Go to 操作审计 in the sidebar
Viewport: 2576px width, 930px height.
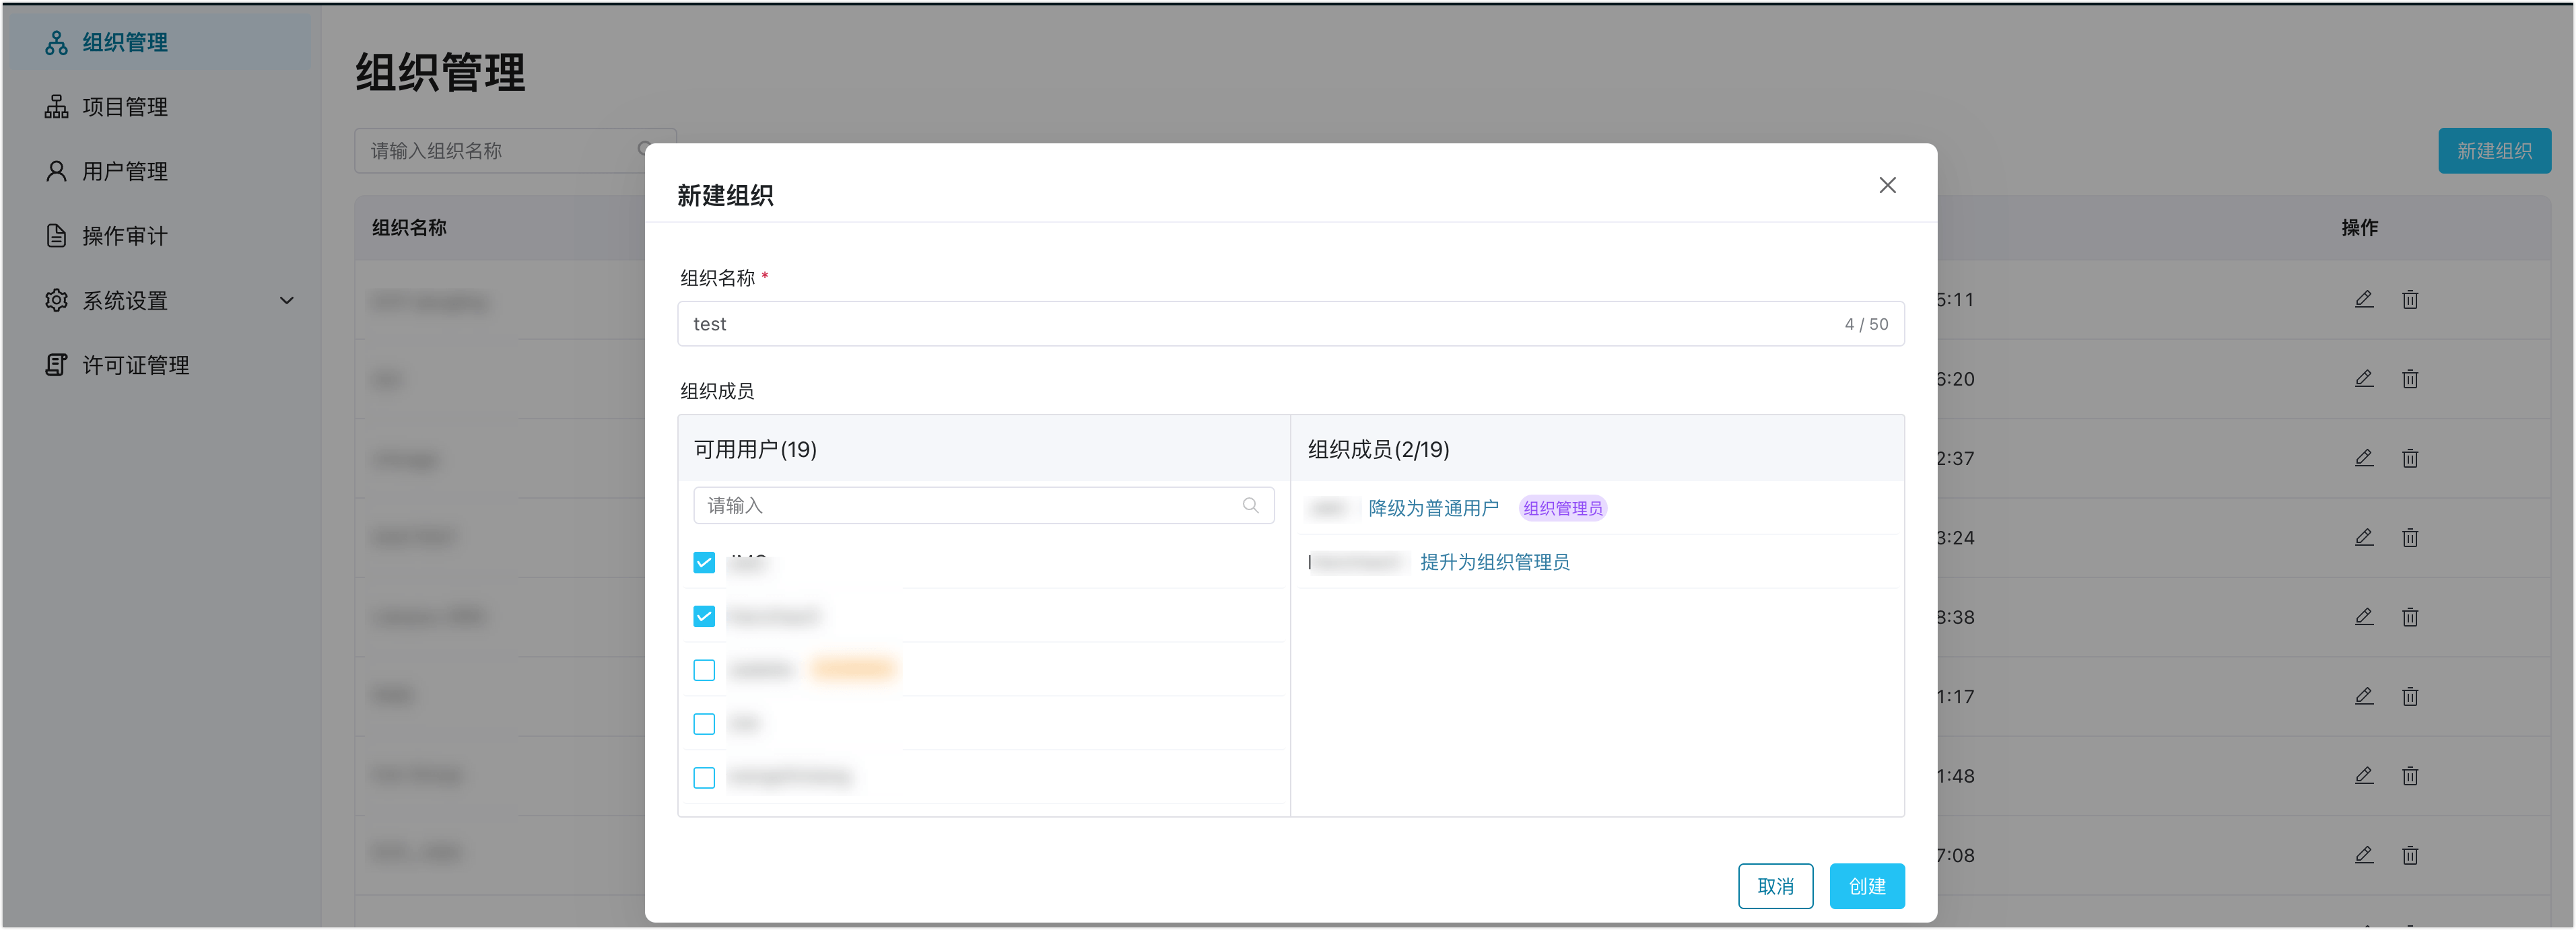click(124, 236)
